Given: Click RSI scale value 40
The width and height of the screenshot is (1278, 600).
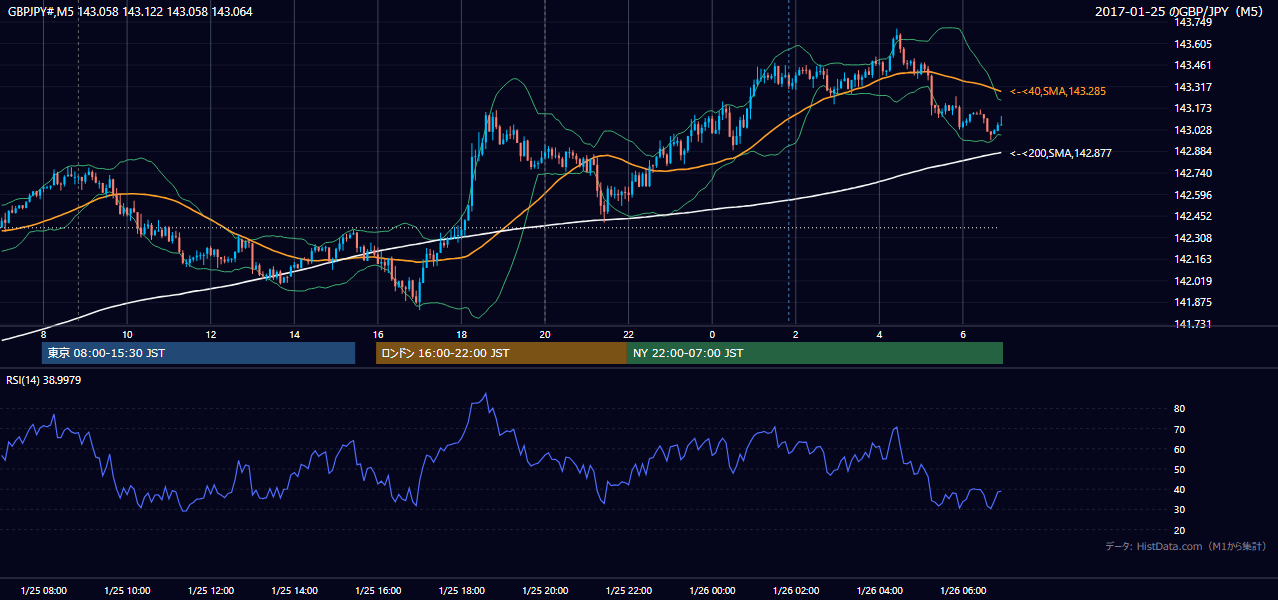Looking at the screenshot, I should (x=1180, y=489).
